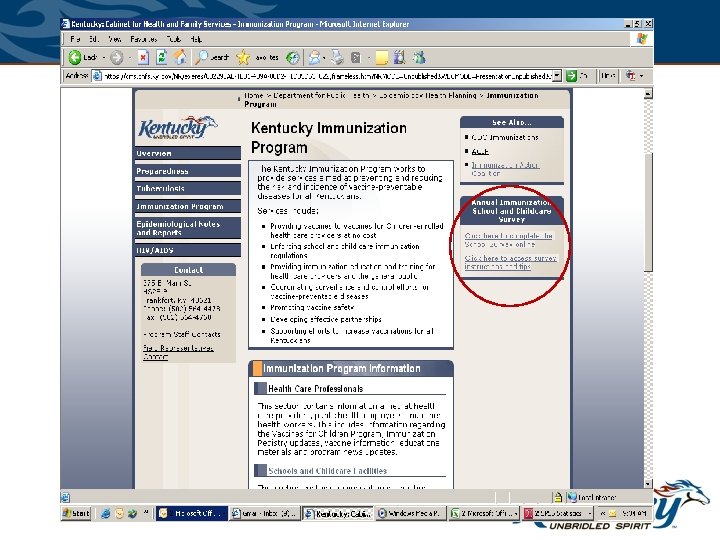Click the Refresh page icon
Image resolution: width=720 pixels, height=540 pixels.
(161, 57)
